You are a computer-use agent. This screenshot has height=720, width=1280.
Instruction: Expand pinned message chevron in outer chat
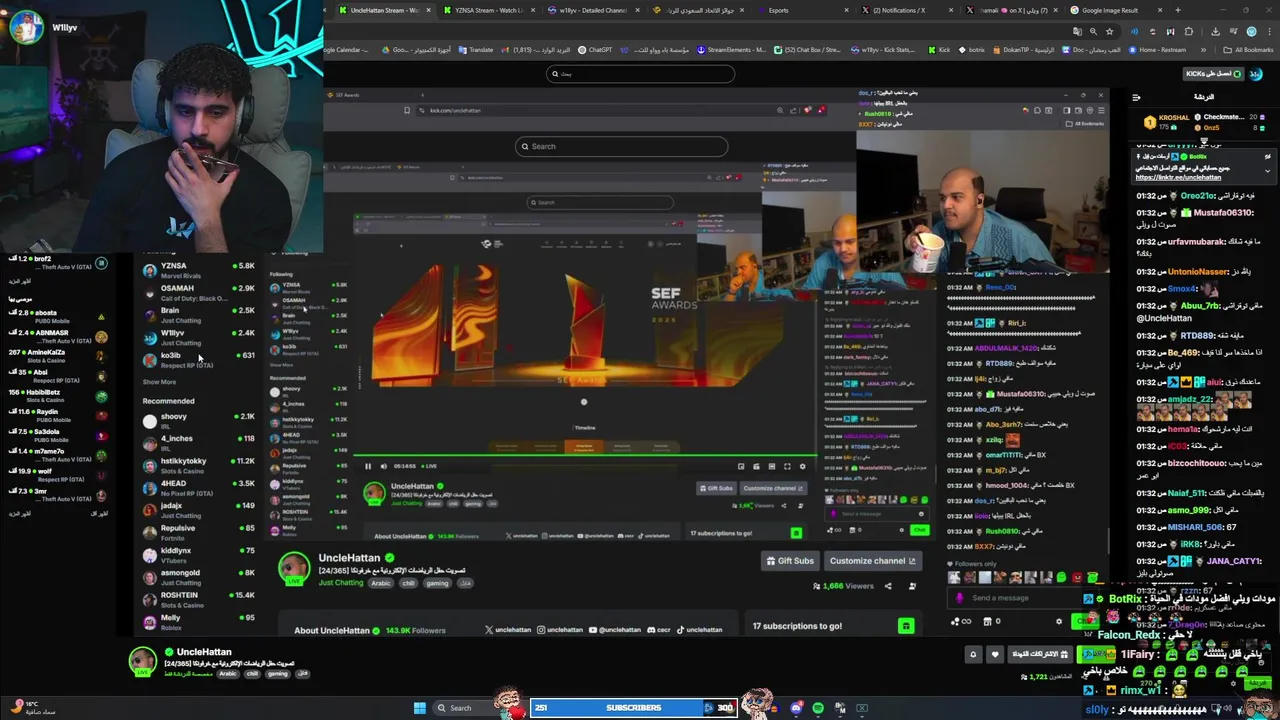tap(1267, 171)
